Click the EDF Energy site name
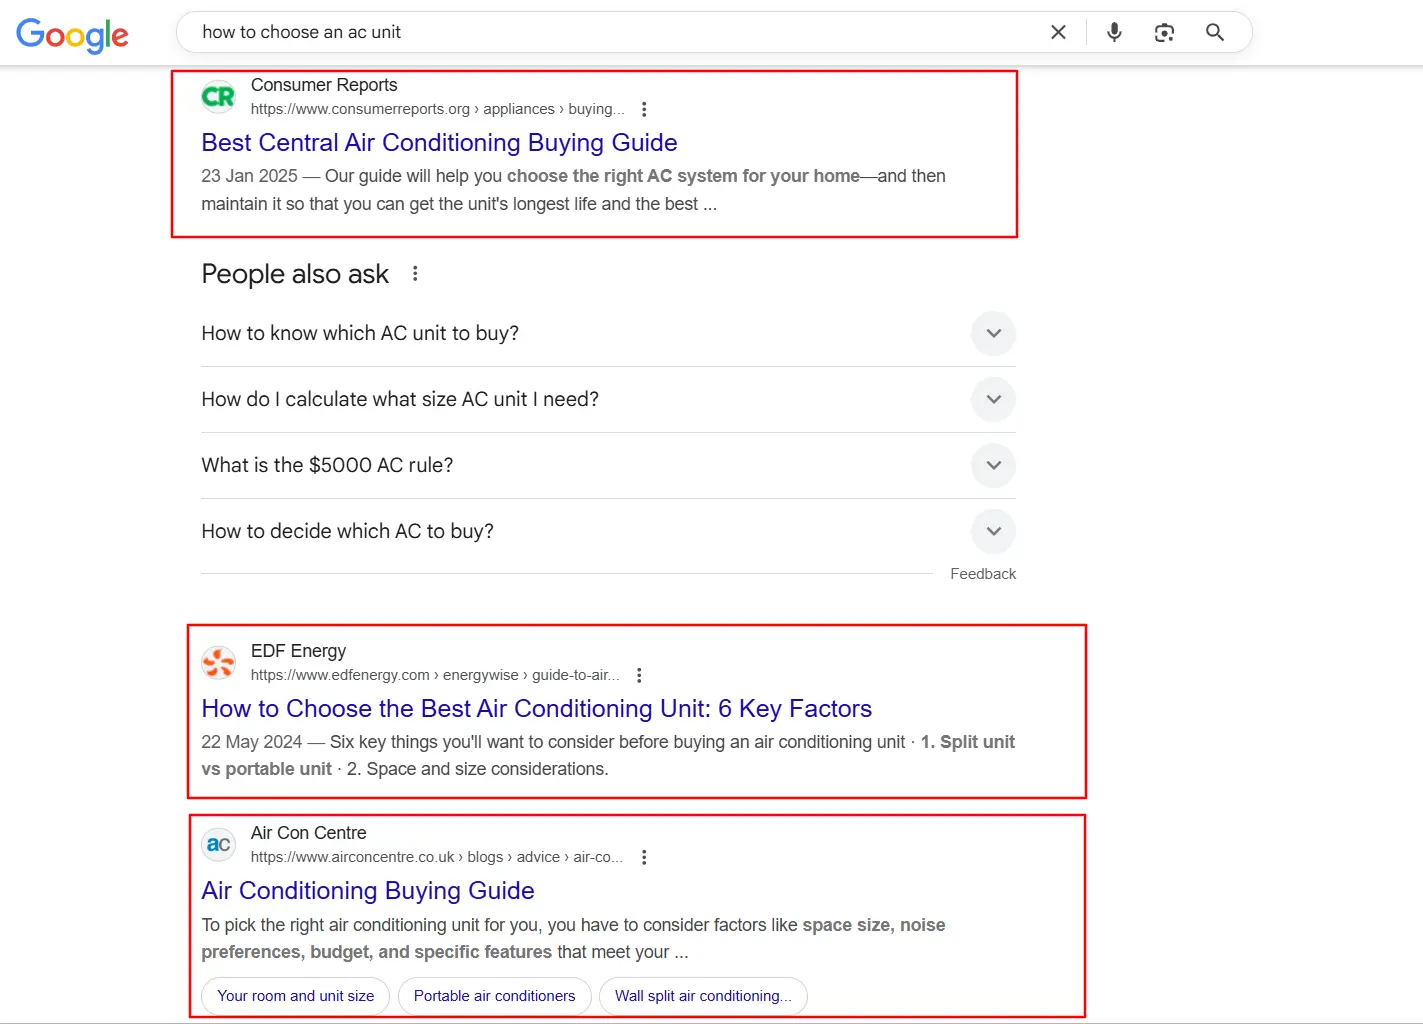This screenshot has width=1423, height=1024. point(298,651)
